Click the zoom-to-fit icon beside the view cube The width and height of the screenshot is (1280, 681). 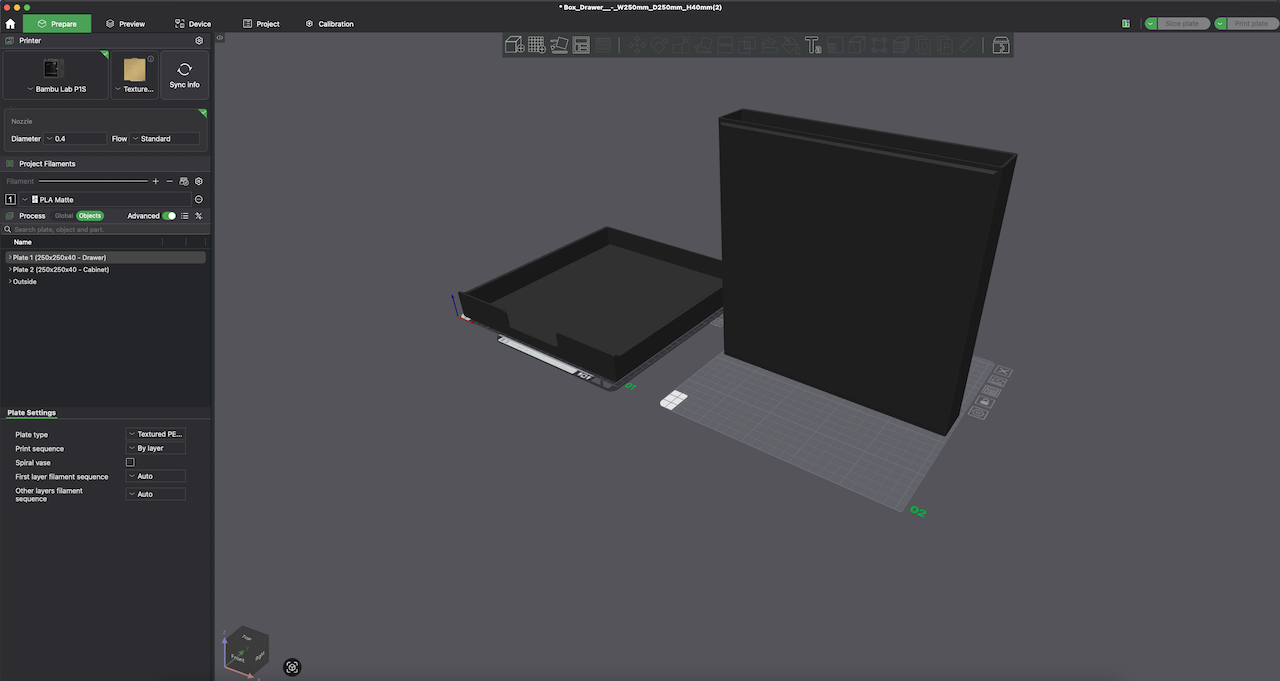click(x=293, y=667)
